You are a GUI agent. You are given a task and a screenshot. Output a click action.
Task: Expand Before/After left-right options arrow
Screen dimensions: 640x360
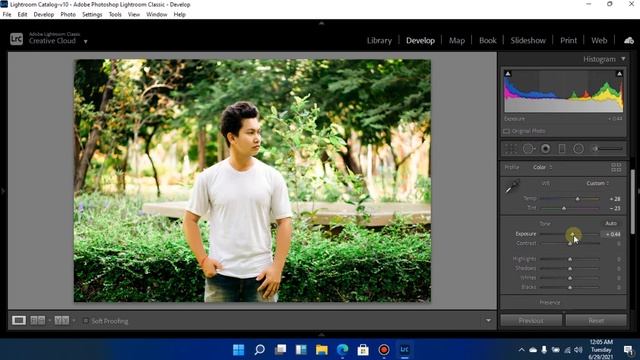point(49,320)
